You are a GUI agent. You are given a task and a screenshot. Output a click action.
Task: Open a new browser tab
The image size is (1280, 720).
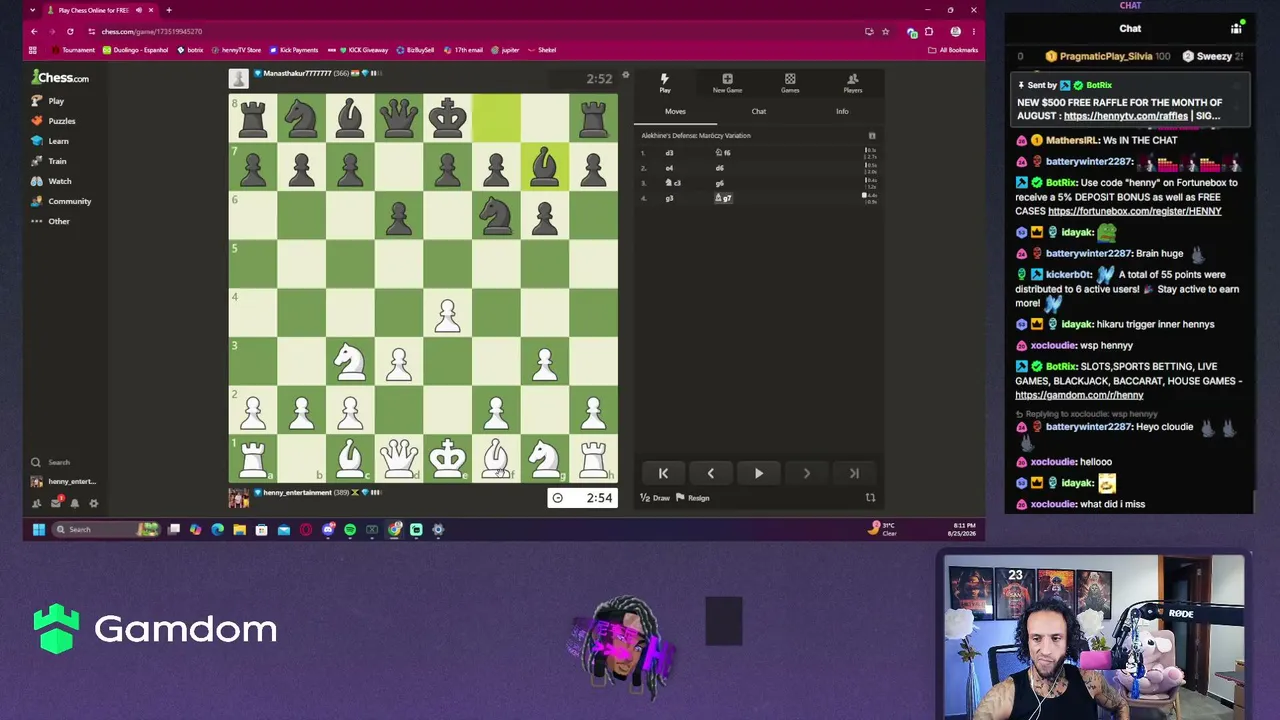pyautogui.click(x=169, y=10)
